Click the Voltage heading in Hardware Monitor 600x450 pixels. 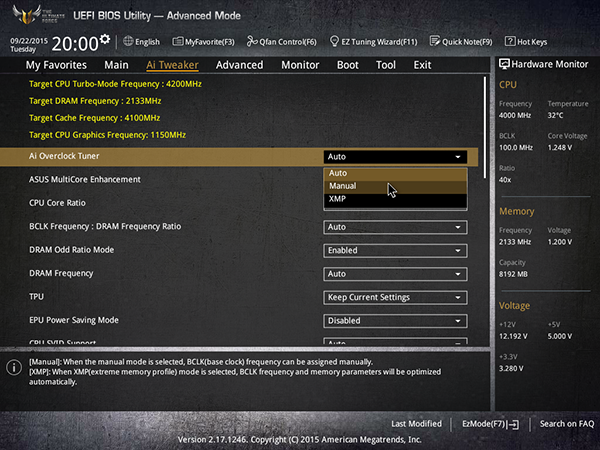coord(514,306)
